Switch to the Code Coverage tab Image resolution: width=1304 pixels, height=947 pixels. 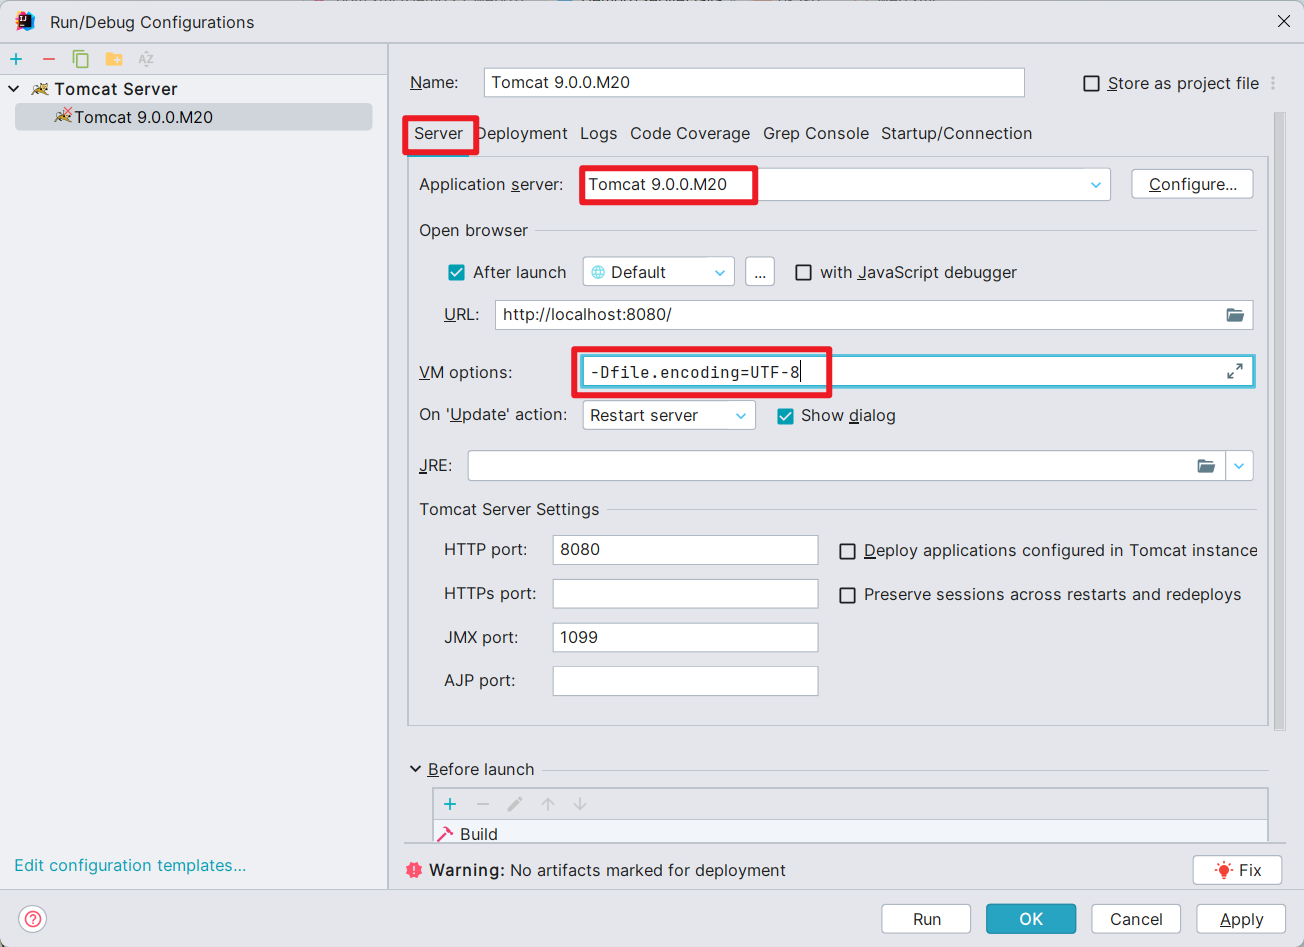(690, 133)
